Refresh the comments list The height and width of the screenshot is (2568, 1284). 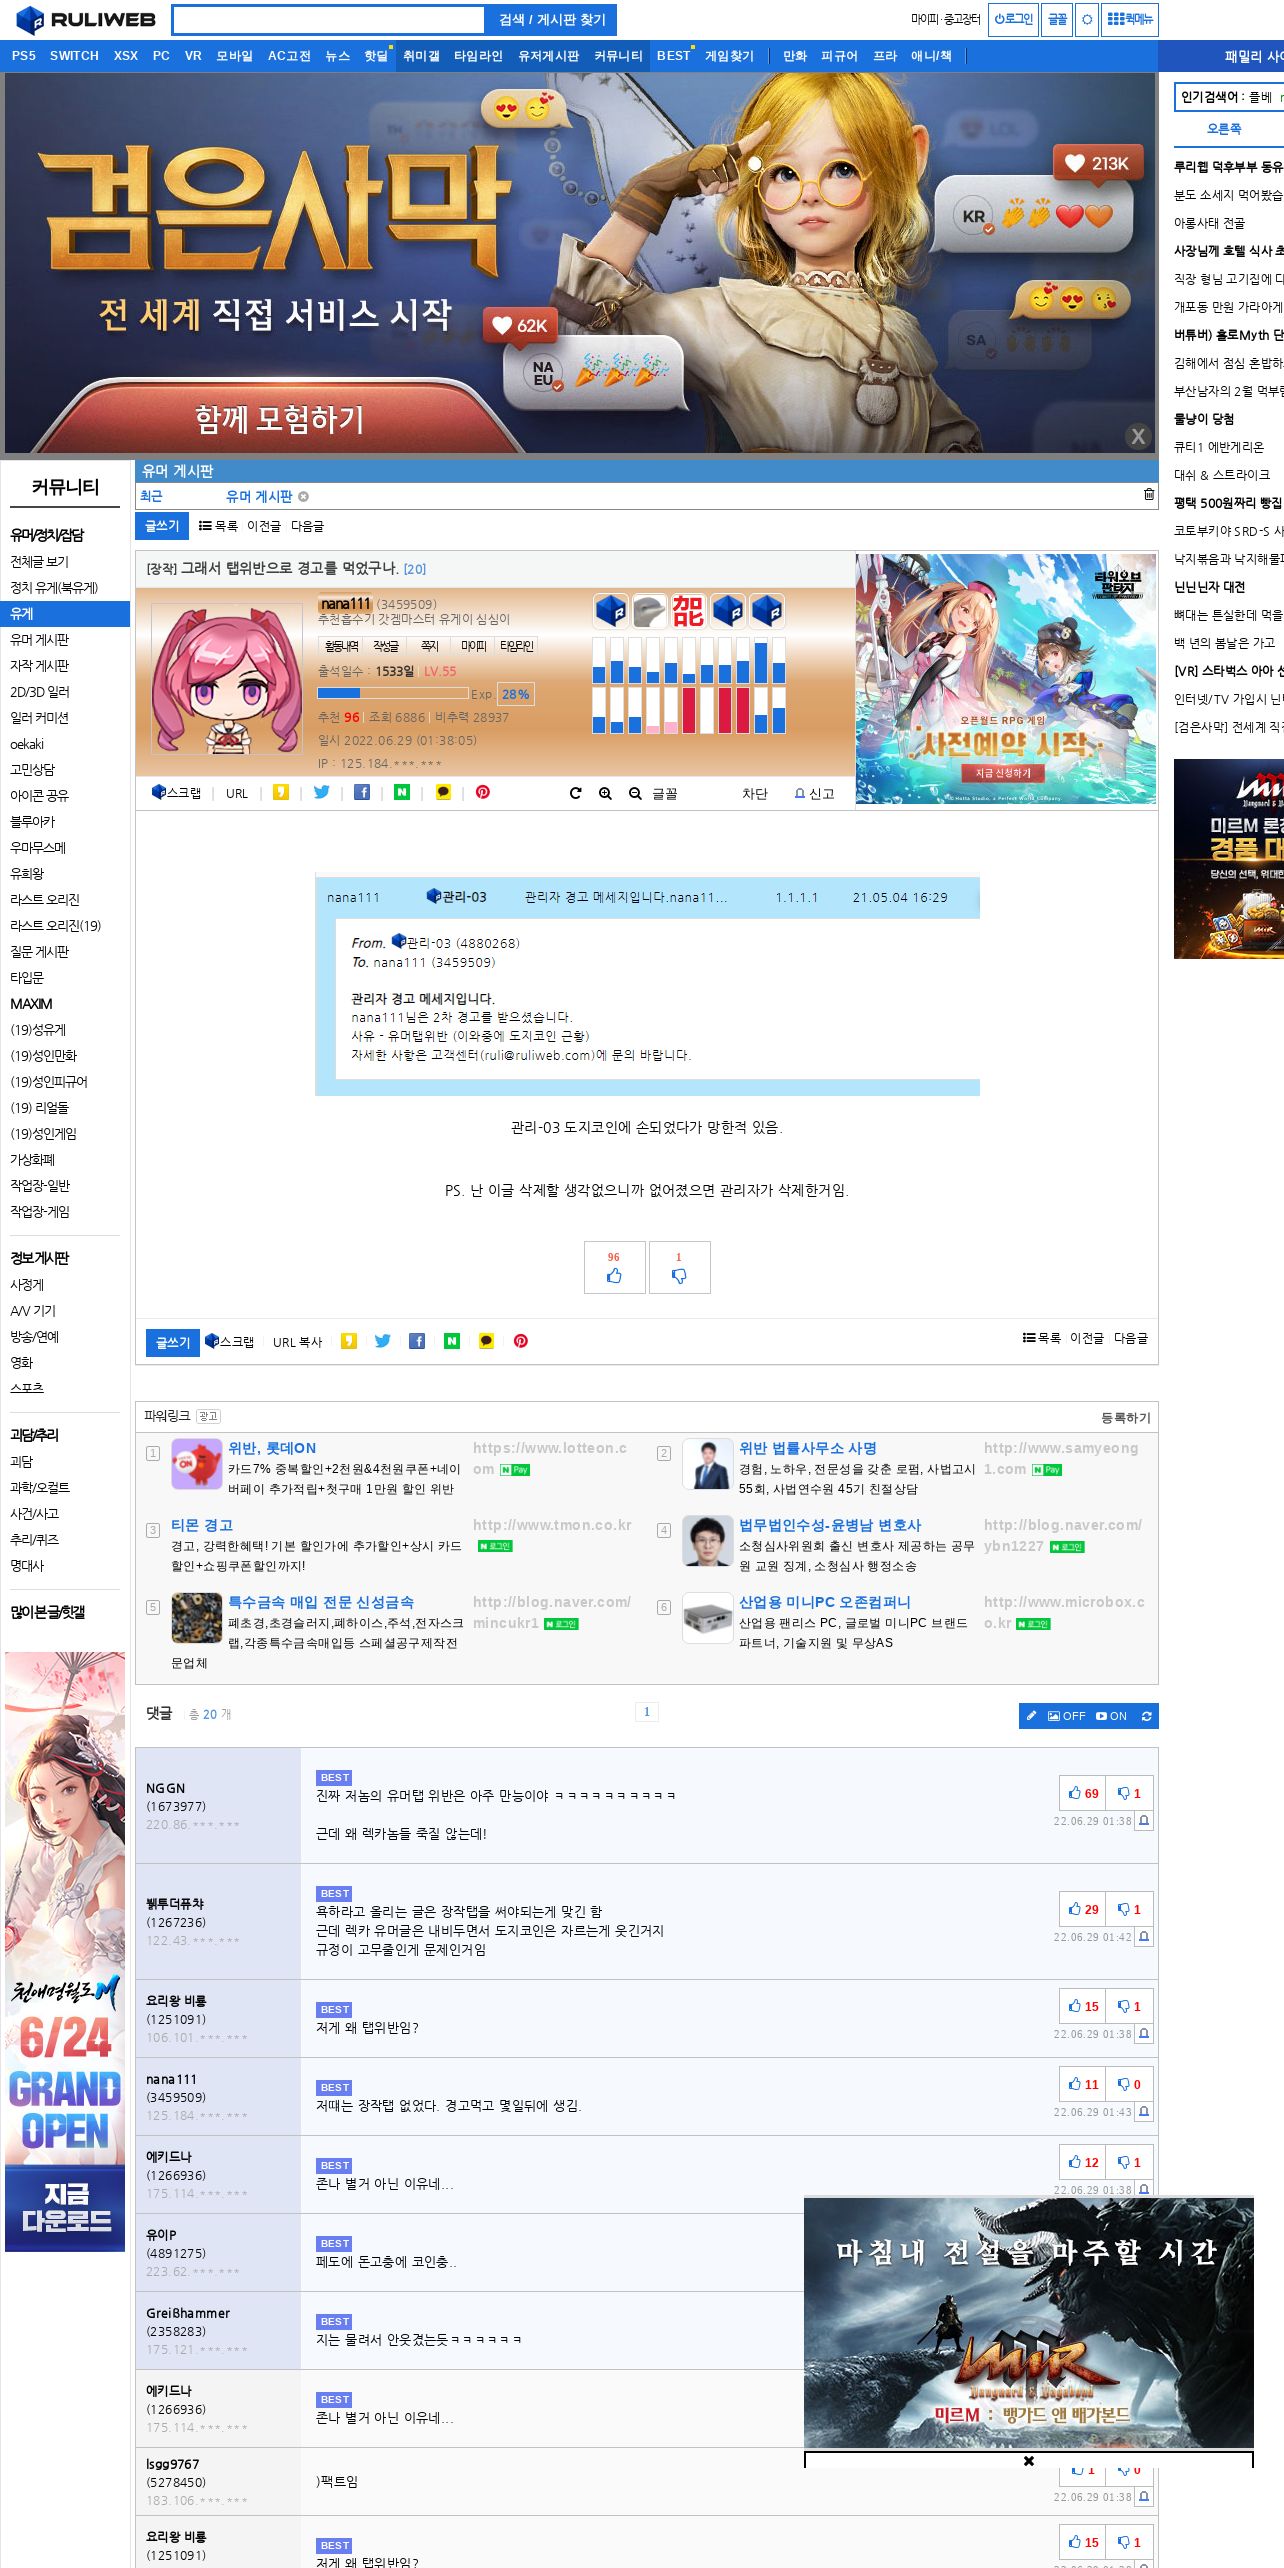click(x=1146, y=1716)
